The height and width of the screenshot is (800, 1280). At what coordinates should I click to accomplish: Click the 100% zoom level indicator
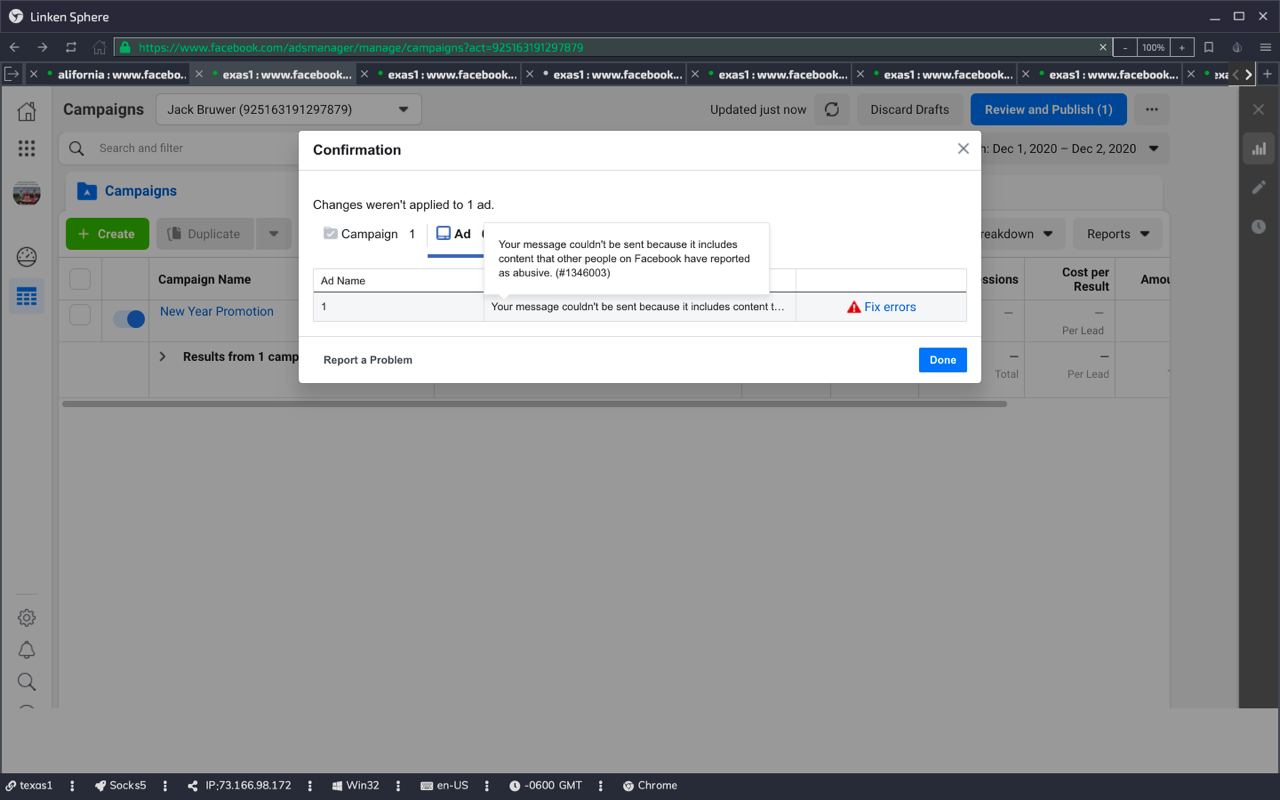1154,47
